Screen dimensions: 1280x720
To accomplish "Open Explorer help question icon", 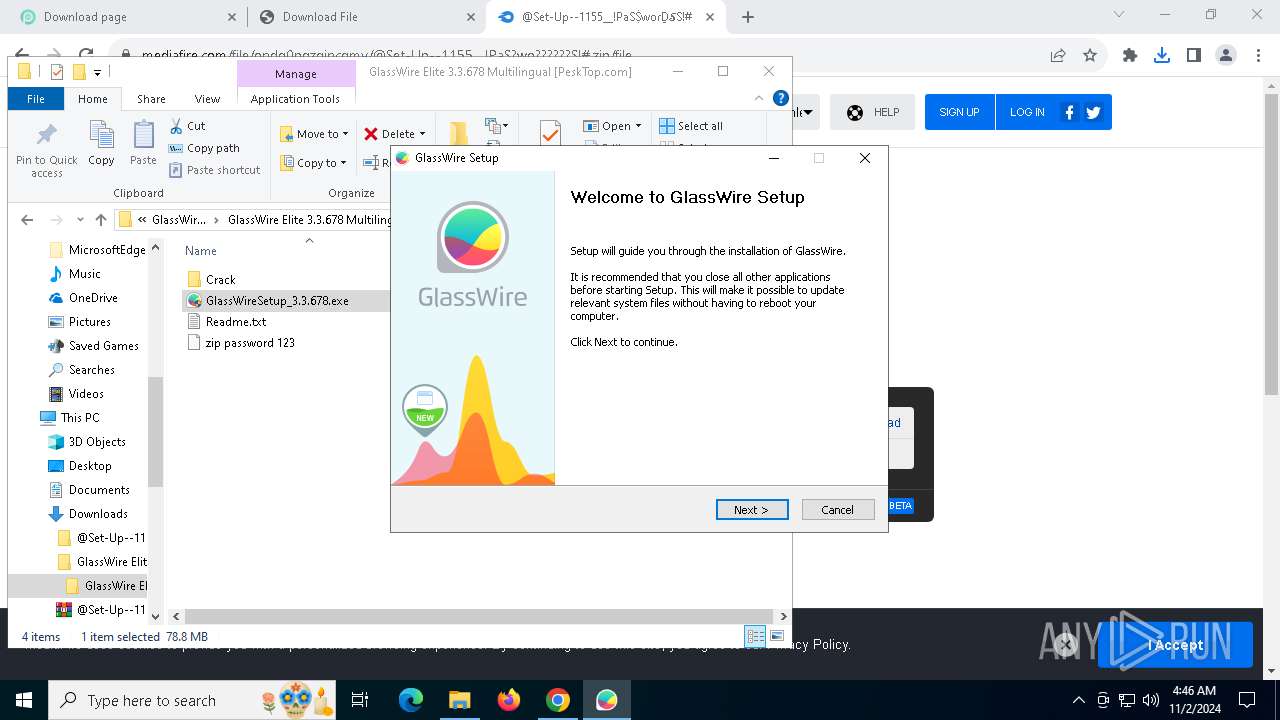I will click(x=781, y=98).
